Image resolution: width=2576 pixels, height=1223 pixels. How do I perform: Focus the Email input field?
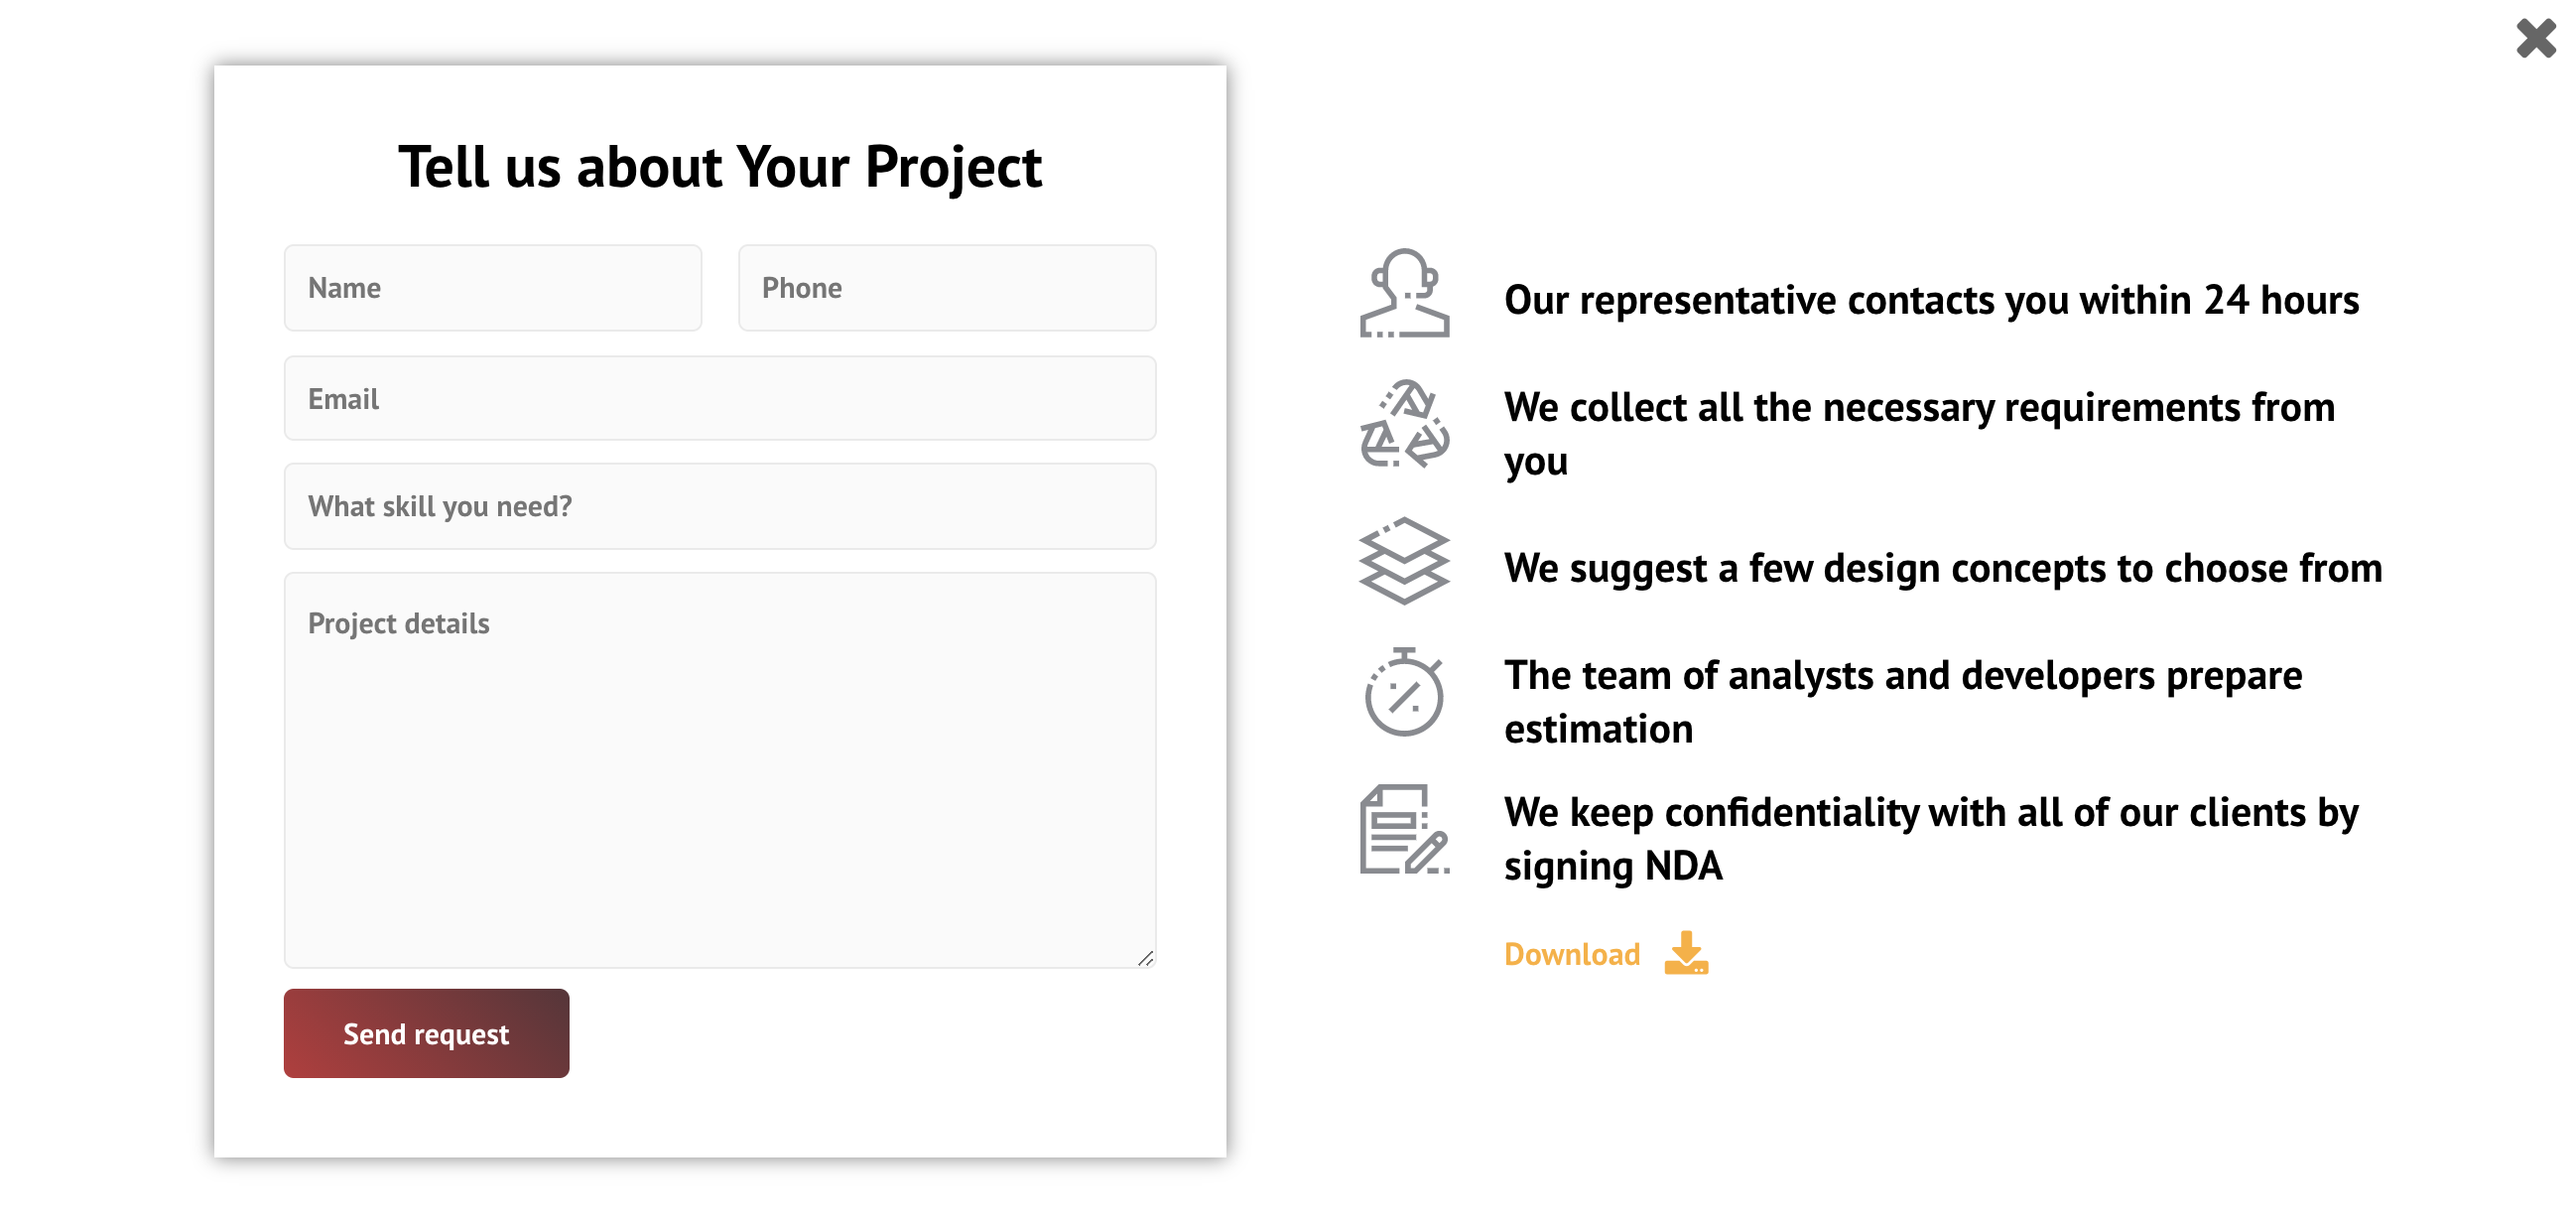[720, 398]
